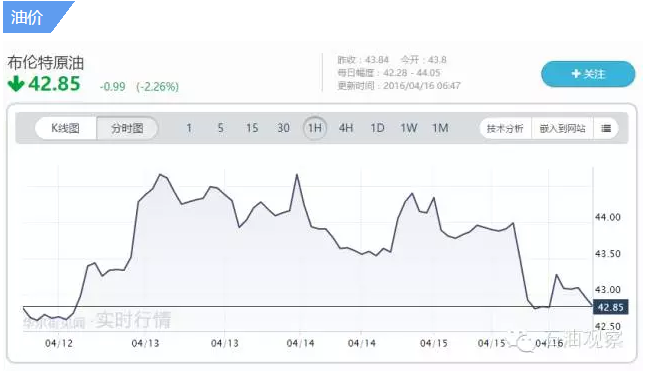This screenshot has width=649, height=377.
Task: Select the 1H hourly interval
Action: click(315, 128)
